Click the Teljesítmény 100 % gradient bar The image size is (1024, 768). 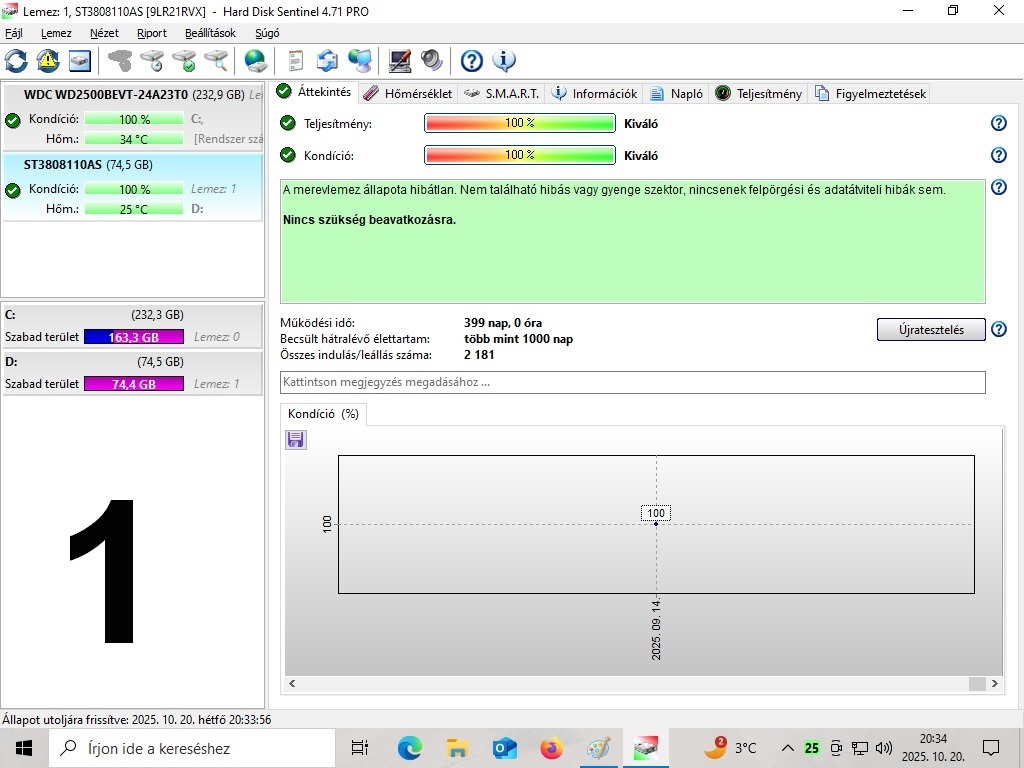tap(520, 123)
